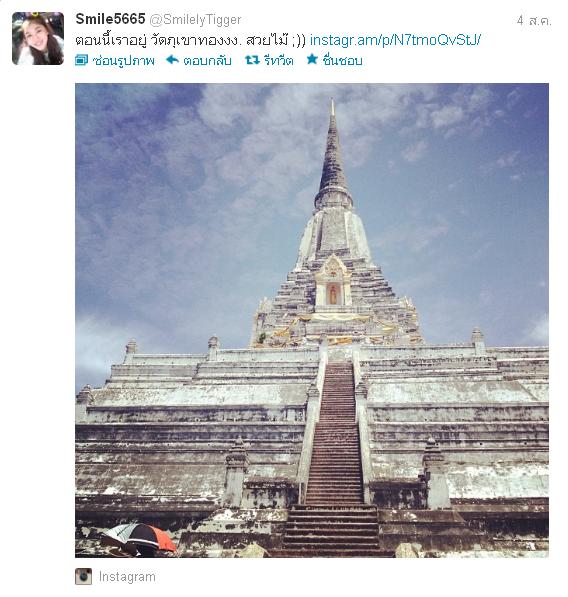The height and width of the screenshot is (597, 568).
Task: Click the hide photo icon
Action: point(81,60)
